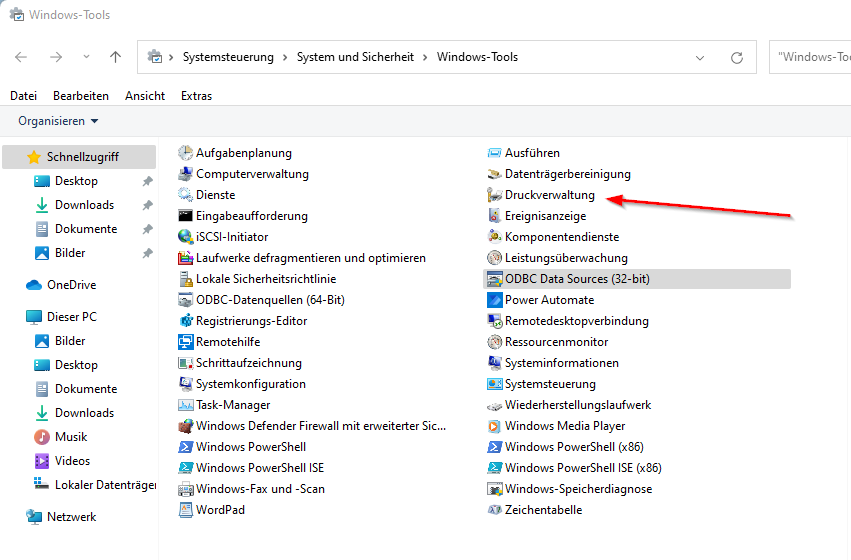Open recent locations dropdown arrow

86,57
